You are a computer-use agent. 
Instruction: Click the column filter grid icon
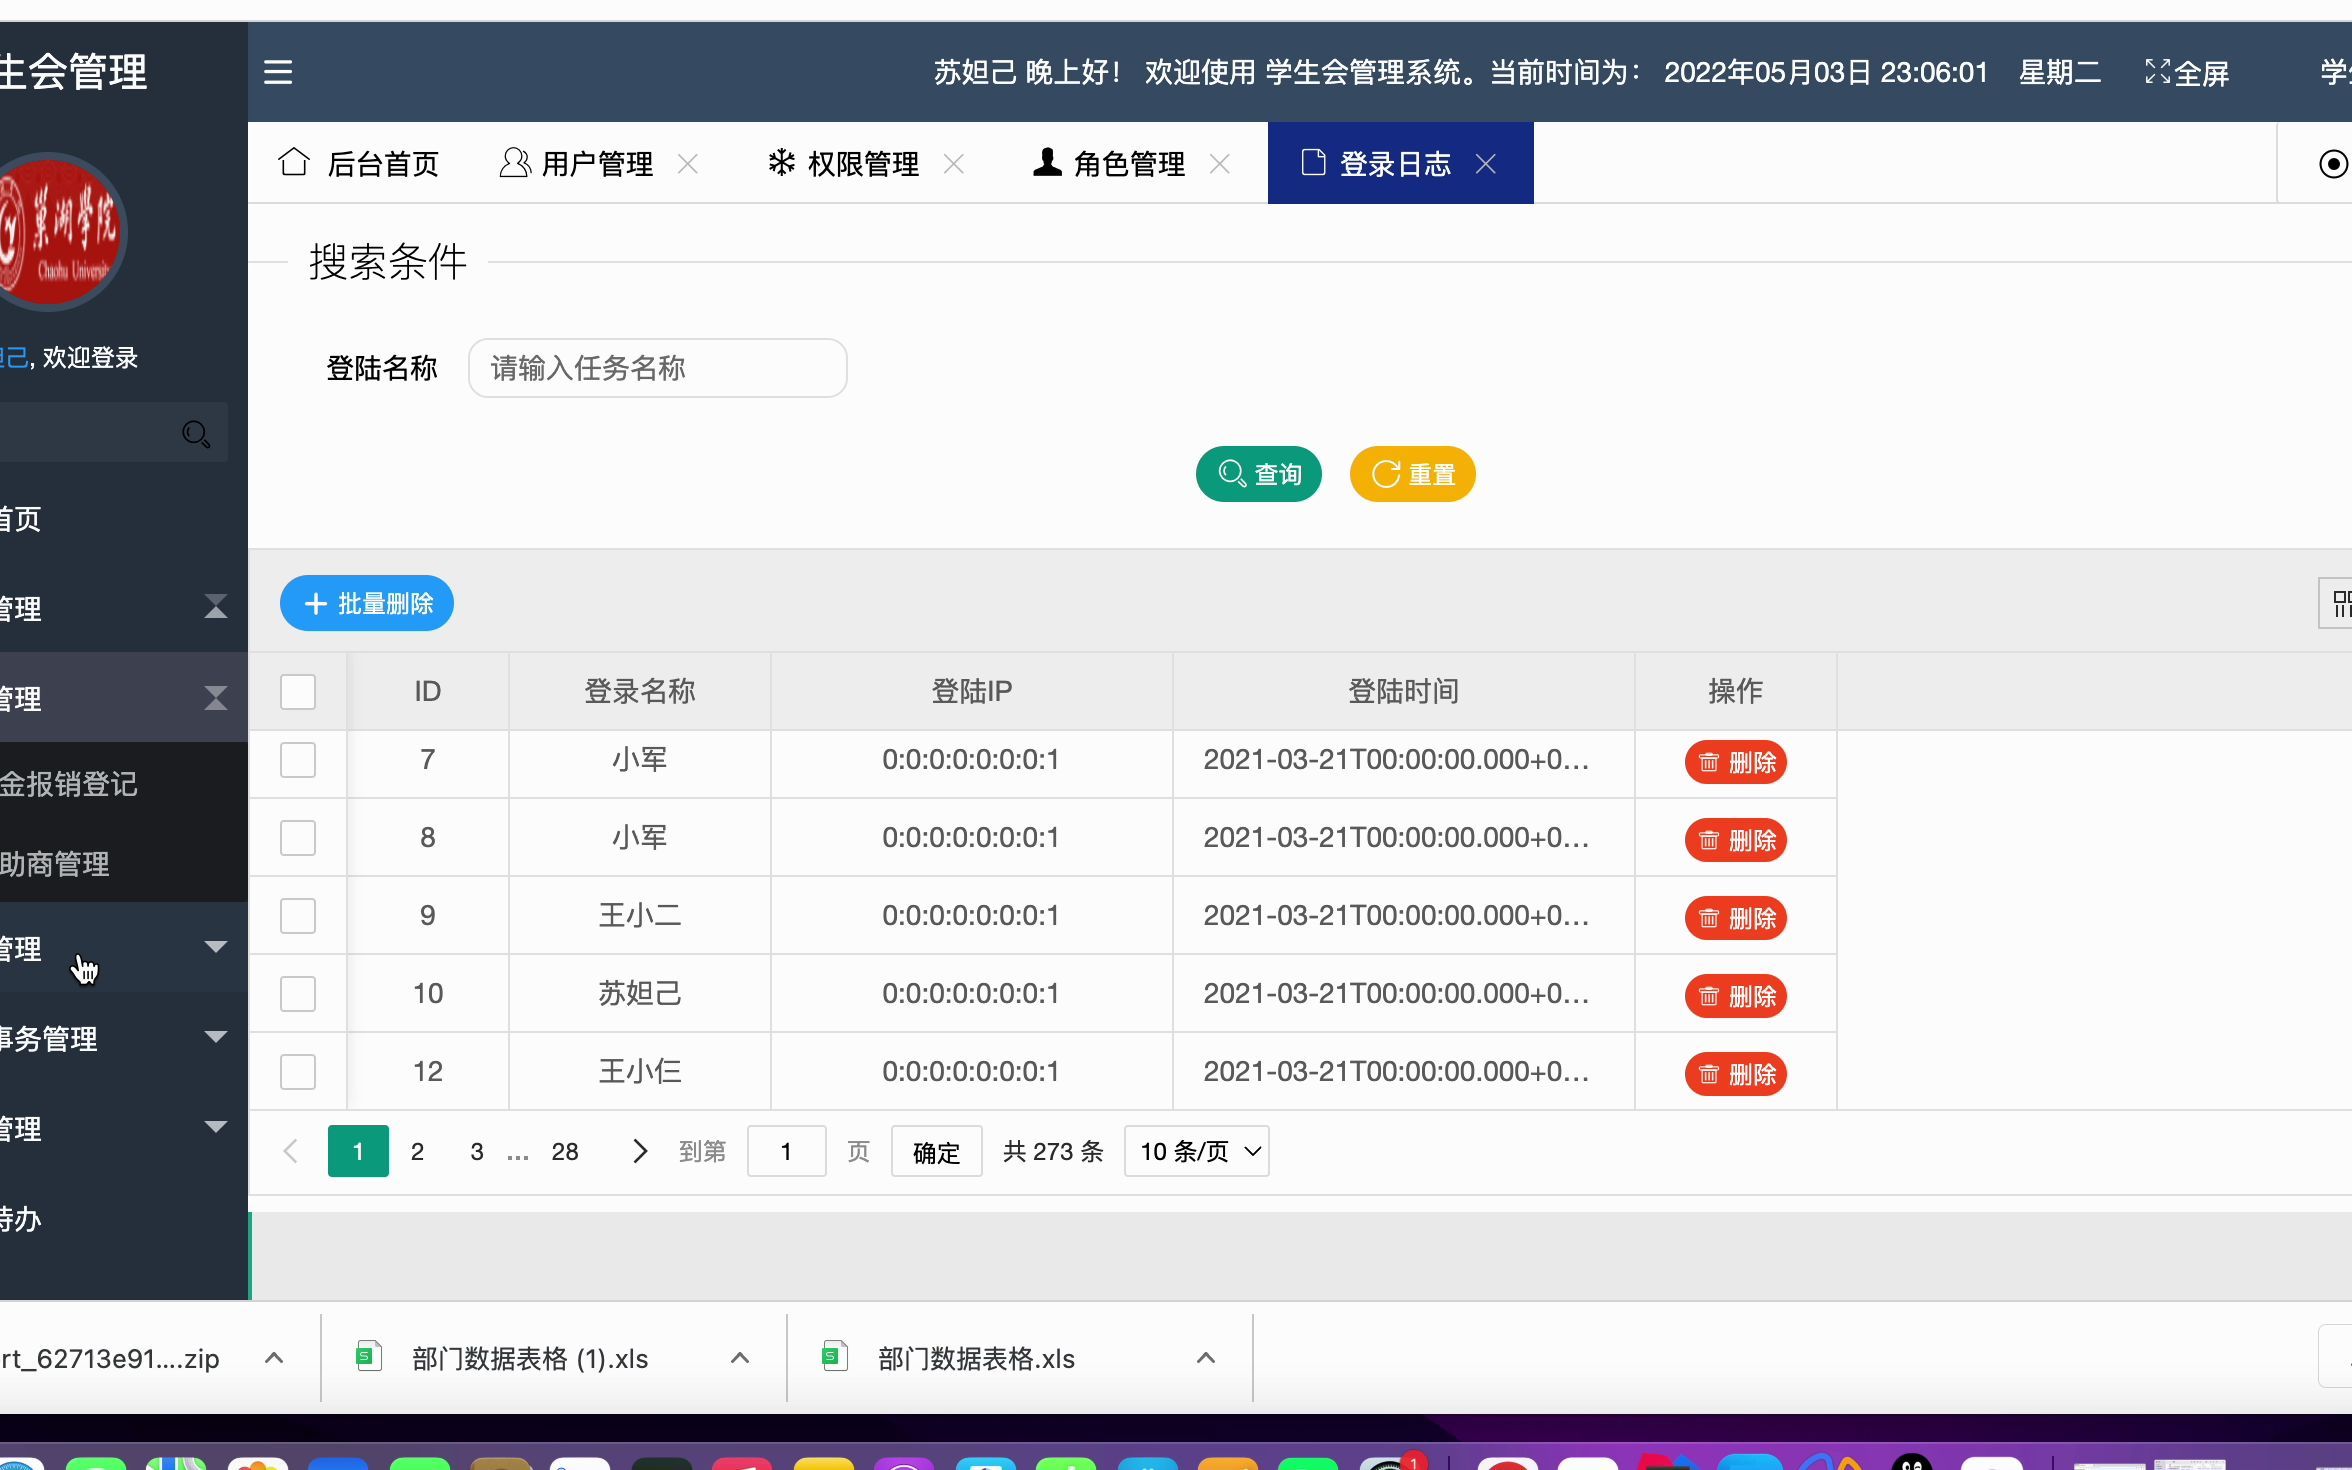pos(2340,603)
